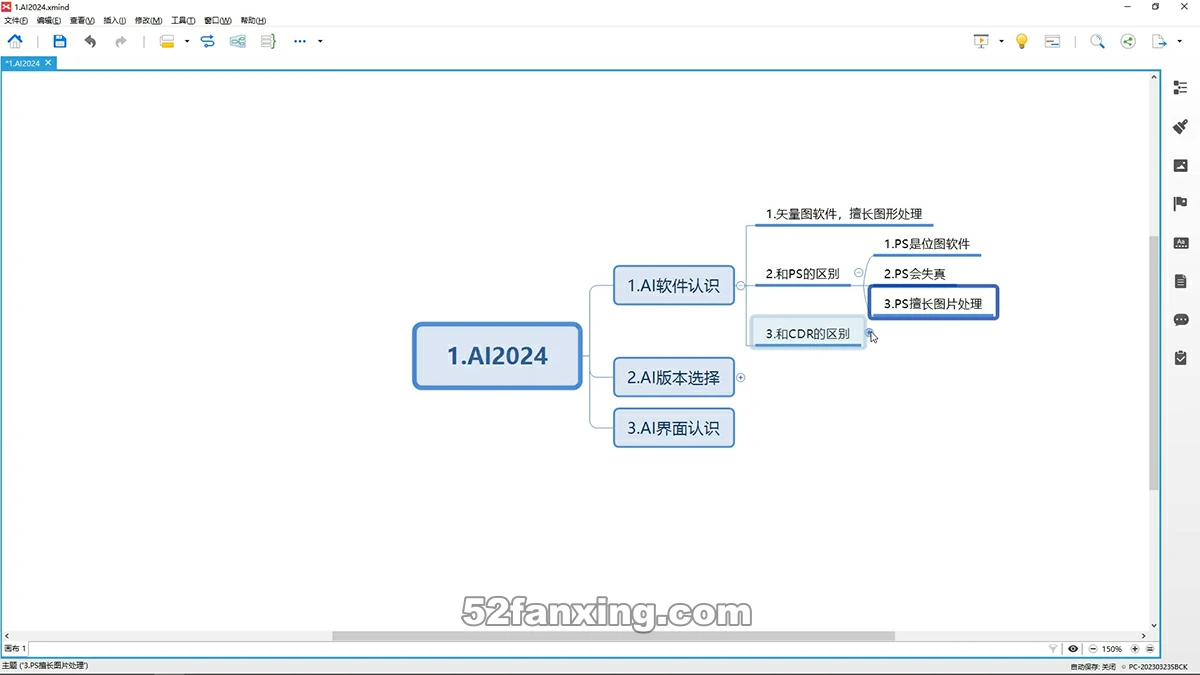Image resolution: width=1200 pixels, height=675 pixels.
Task: Open the Markers flag panel
Action: [1180, 204]
